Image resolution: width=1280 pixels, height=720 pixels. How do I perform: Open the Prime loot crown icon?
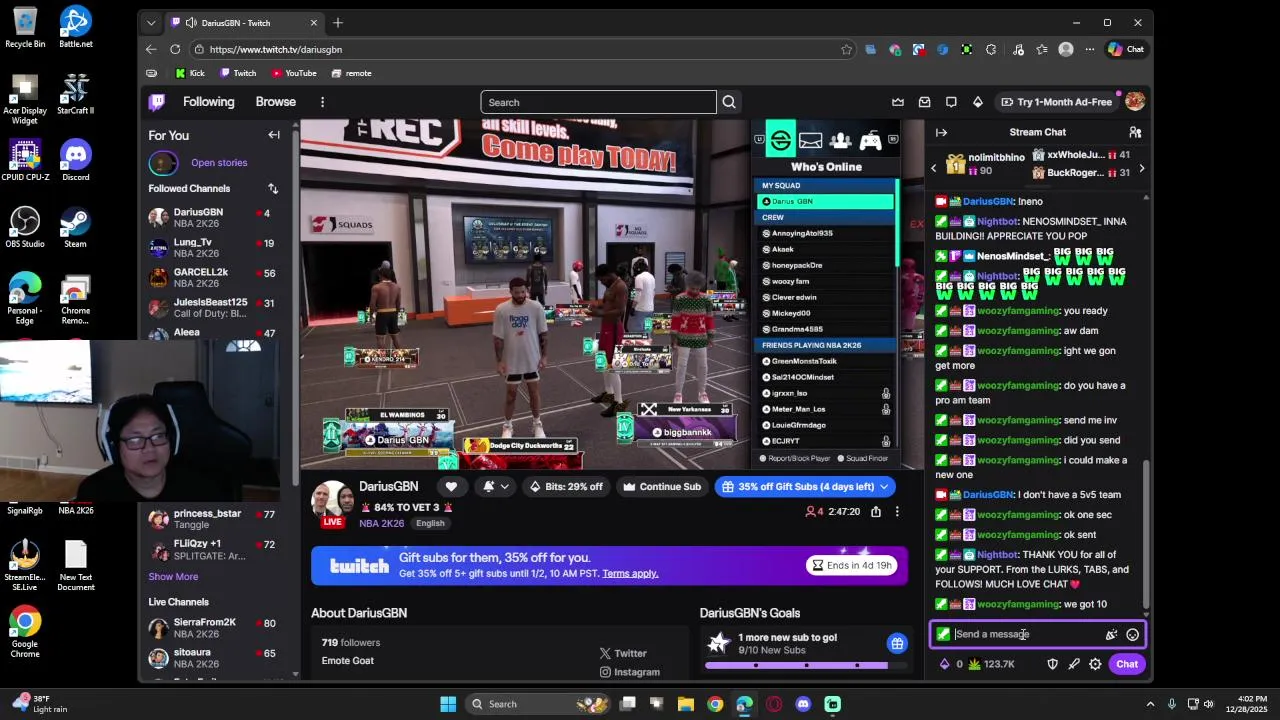click(x=898, y=102)
